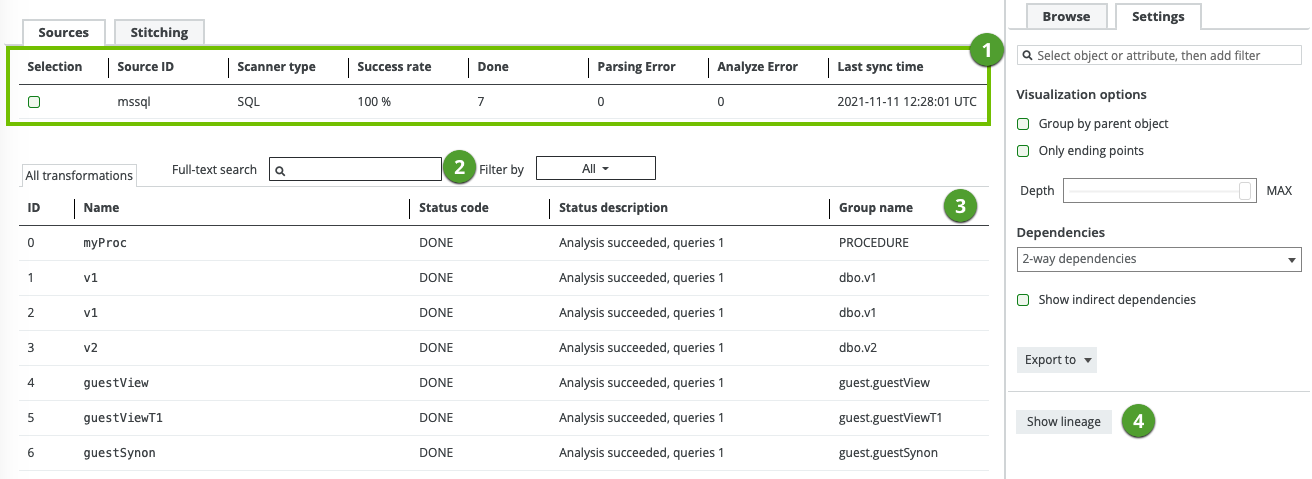Open the Export to dropdown

coord(1056,360)
